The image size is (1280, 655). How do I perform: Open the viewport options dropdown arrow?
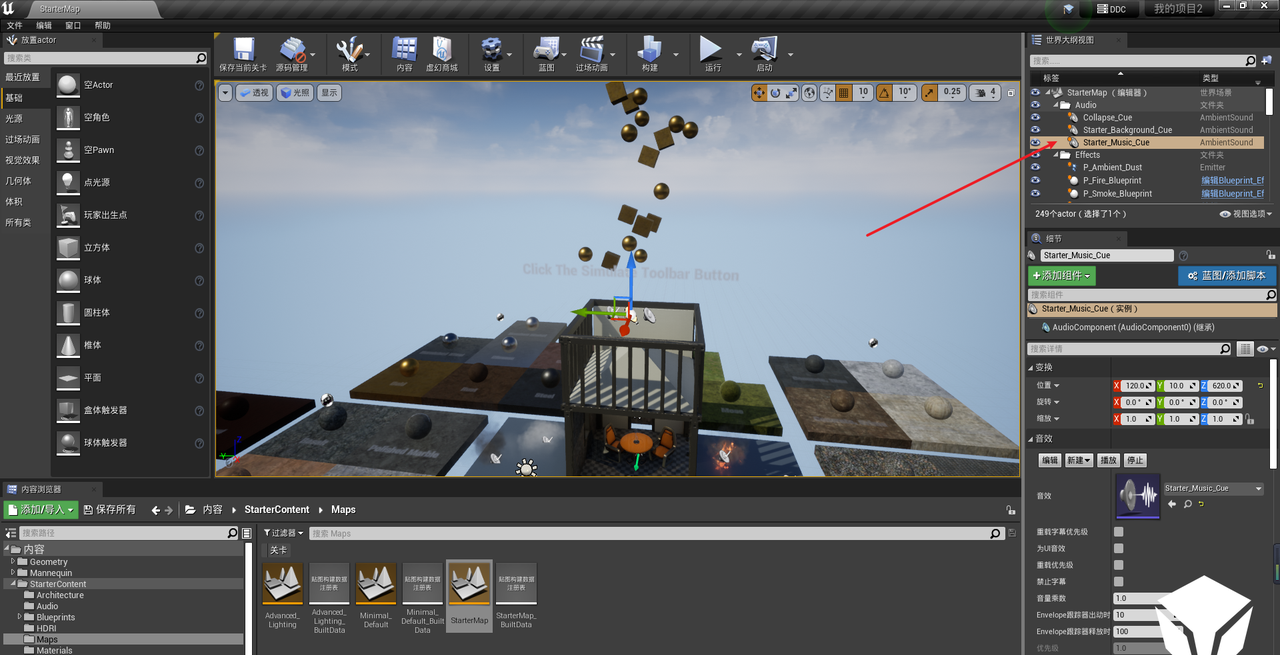pos(225,92)
